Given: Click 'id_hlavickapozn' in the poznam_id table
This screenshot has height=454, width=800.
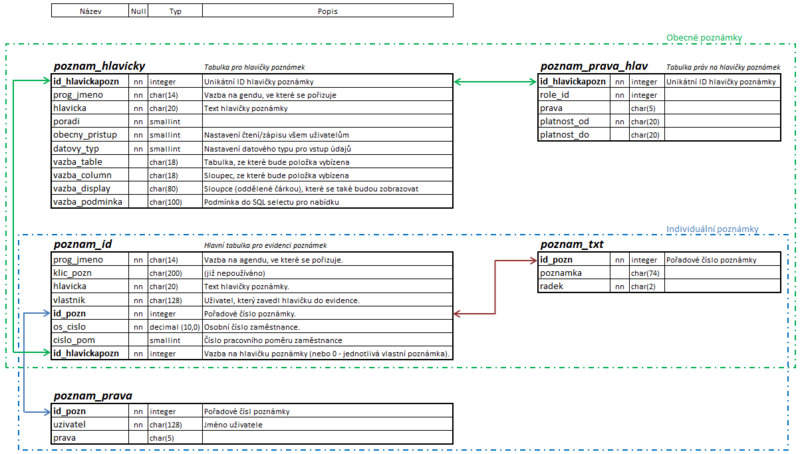Looking at the screenshot, I should (x=86, y=354).
